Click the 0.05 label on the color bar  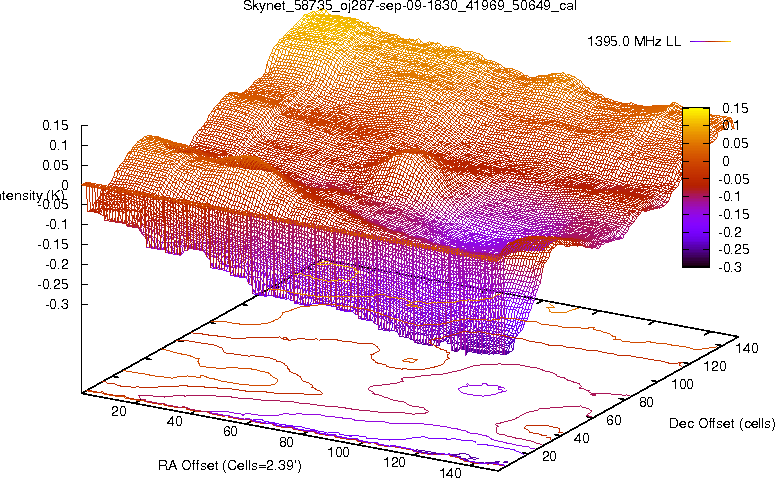click(735, 143)
